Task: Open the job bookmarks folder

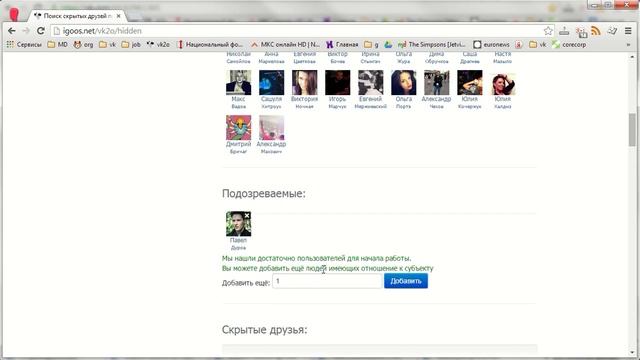Action: point(131,44)
